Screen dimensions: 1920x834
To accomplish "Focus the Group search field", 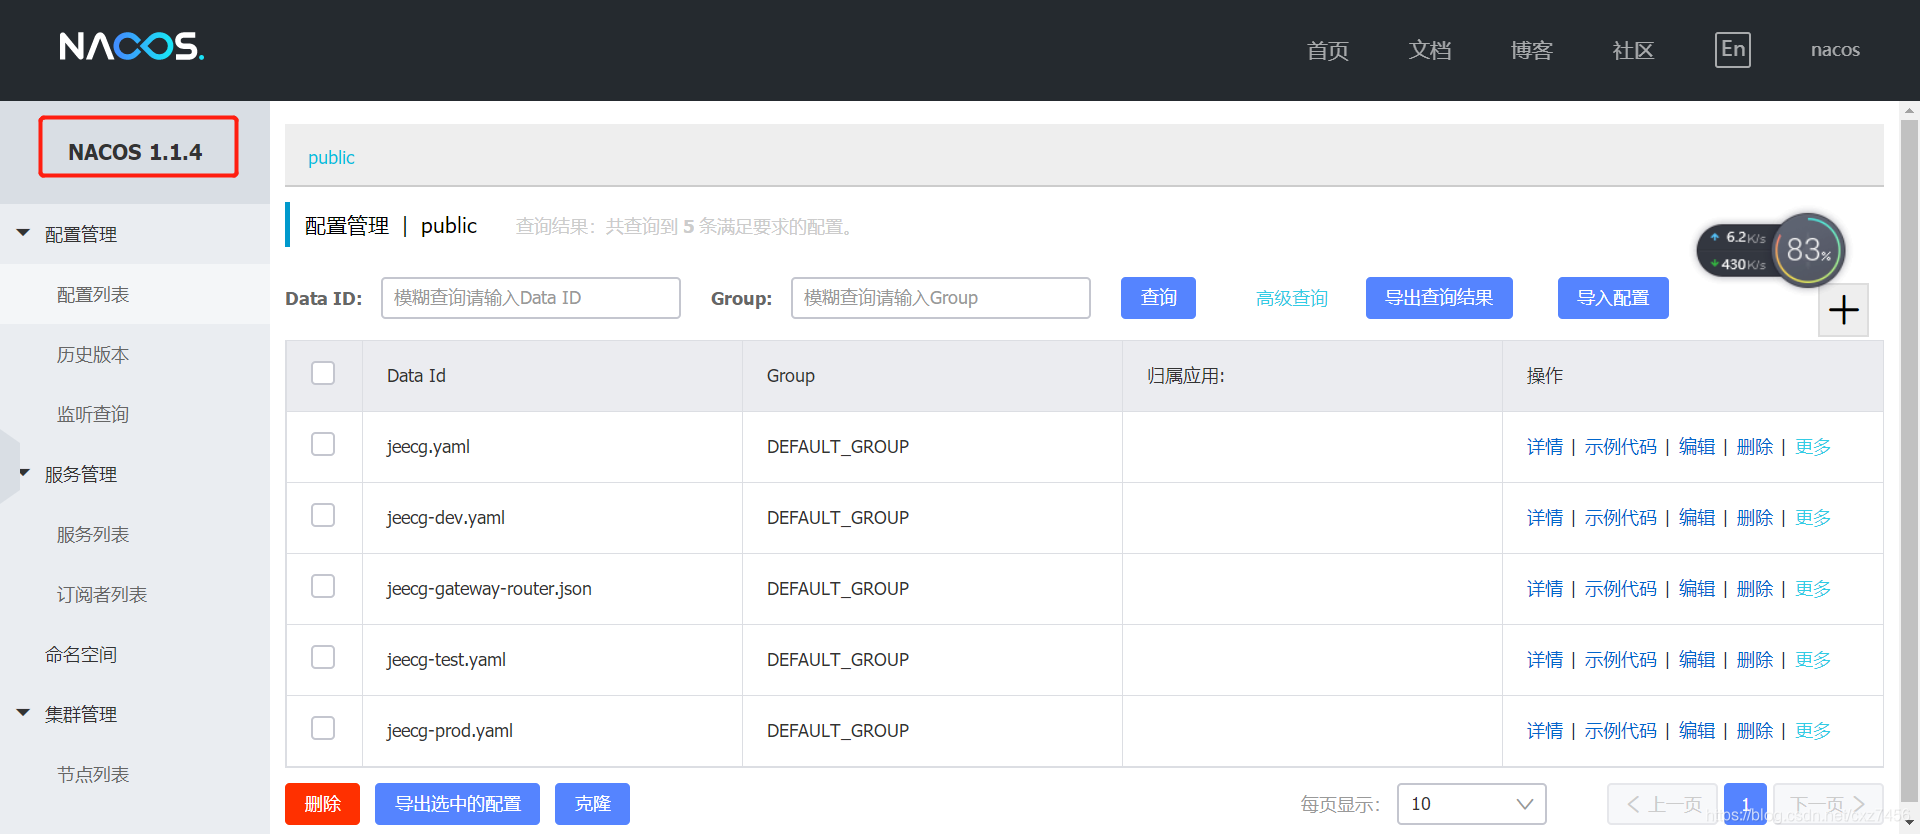I will 941,298.
